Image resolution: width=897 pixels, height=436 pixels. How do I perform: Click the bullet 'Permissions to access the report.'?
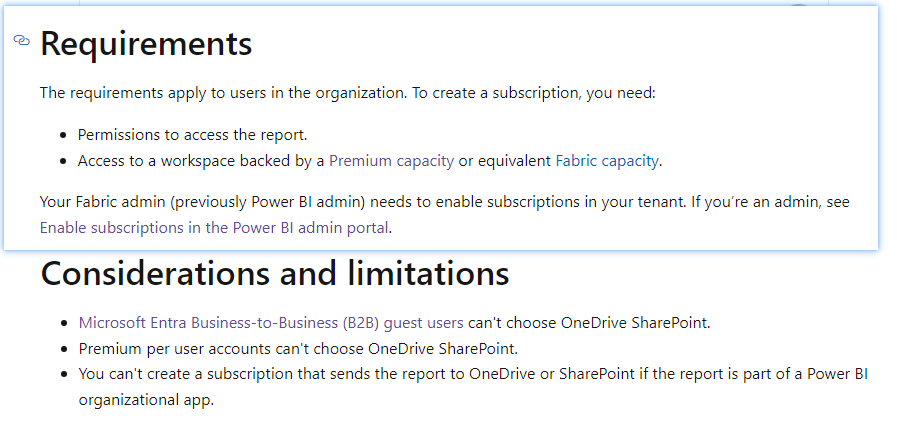click(192, 135)
